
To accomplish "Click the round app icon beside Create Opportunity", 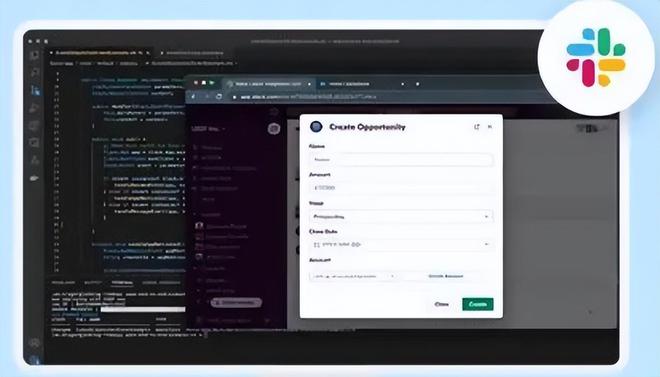I will pyautogui.click(x=316, y=127).
